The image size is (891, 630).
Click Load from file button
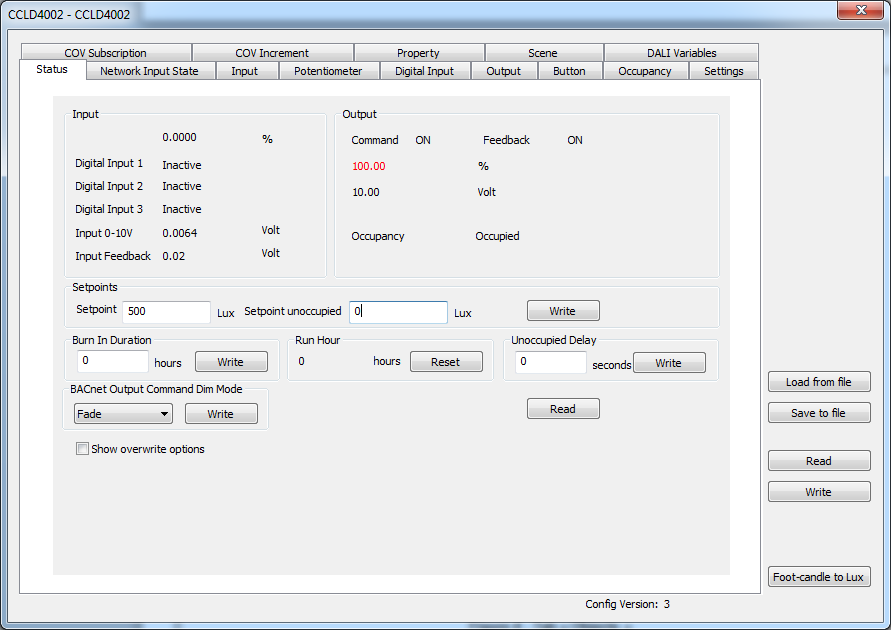[819, 382]
